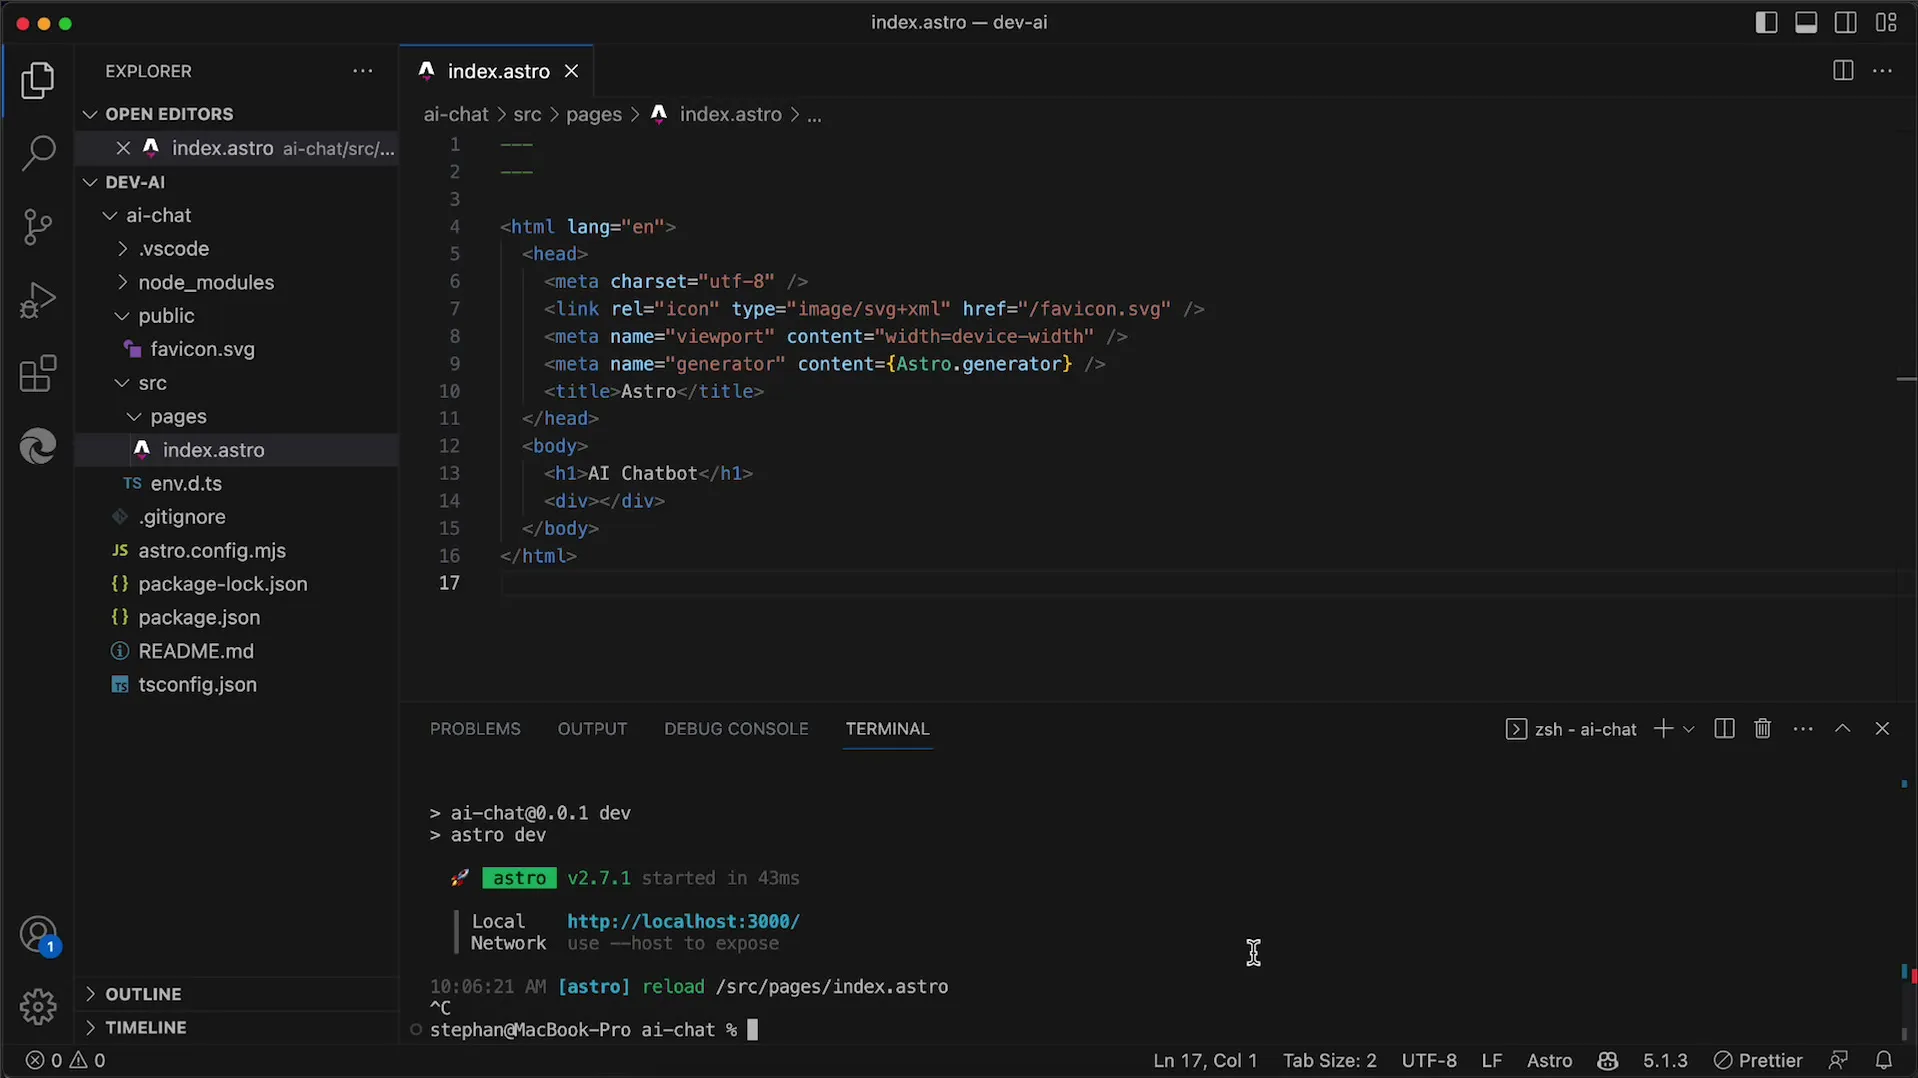Open errors and warnings status item
1918x1078 pixels.
(x=66, y=1060)
